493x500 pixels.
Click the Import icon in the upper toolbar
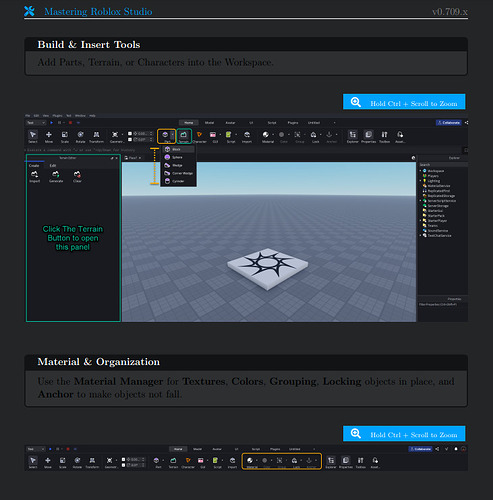click(247, 136)
